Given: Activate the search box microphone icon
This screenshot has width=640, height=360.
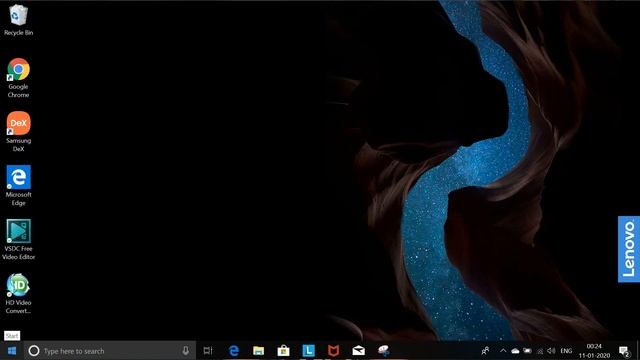Looking at the screenshot, I should pyautogui.click(x=185, y=351).
